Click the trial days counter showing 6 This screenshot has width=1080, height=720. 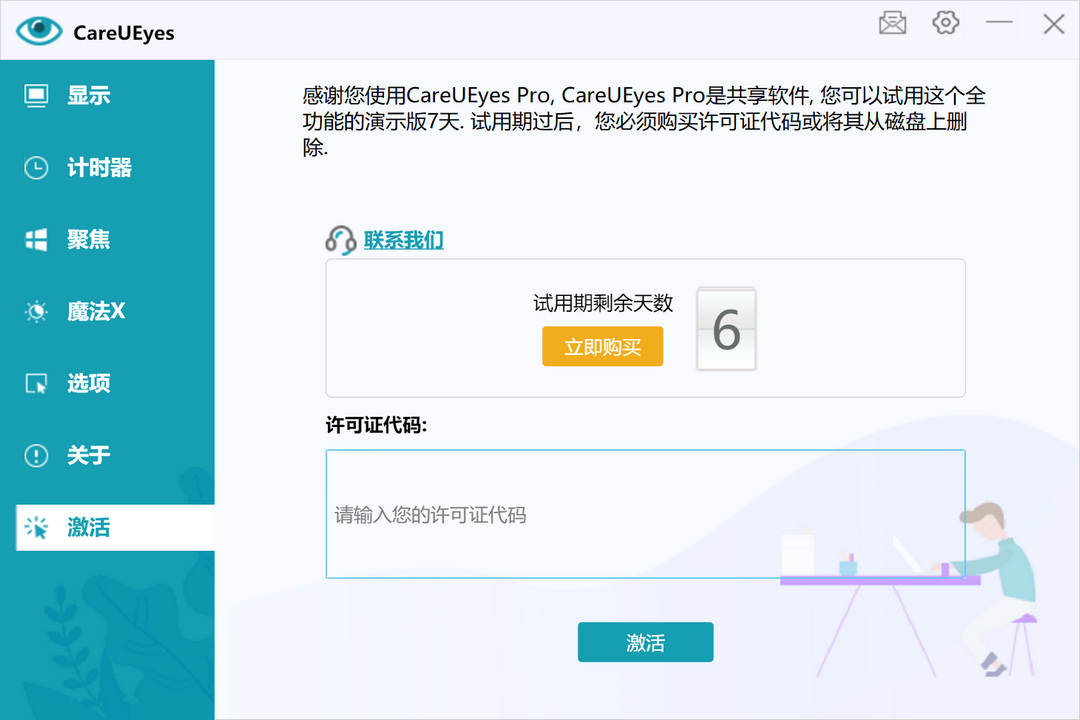pyautogui.click(x=726, y=329)
